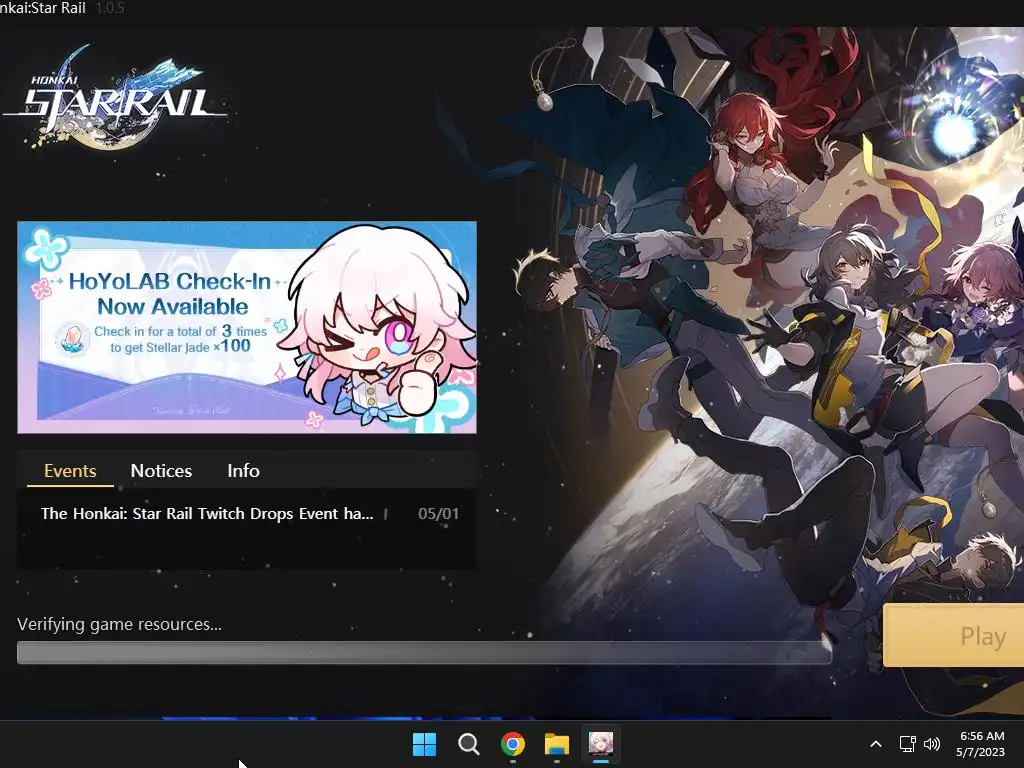Open the volume control tray icon
The width and height of the screenshot is (1024, 768).
932,744
